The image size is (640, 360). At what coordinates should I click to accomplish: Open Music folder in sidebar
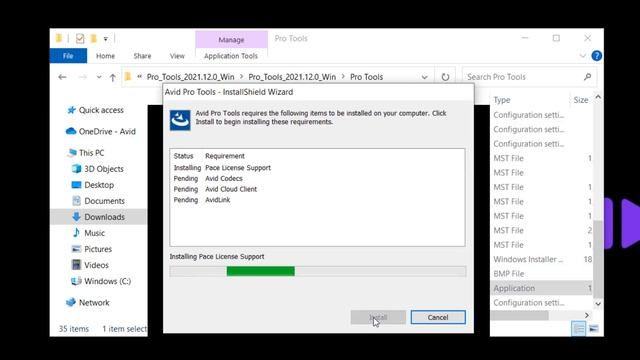89,233
